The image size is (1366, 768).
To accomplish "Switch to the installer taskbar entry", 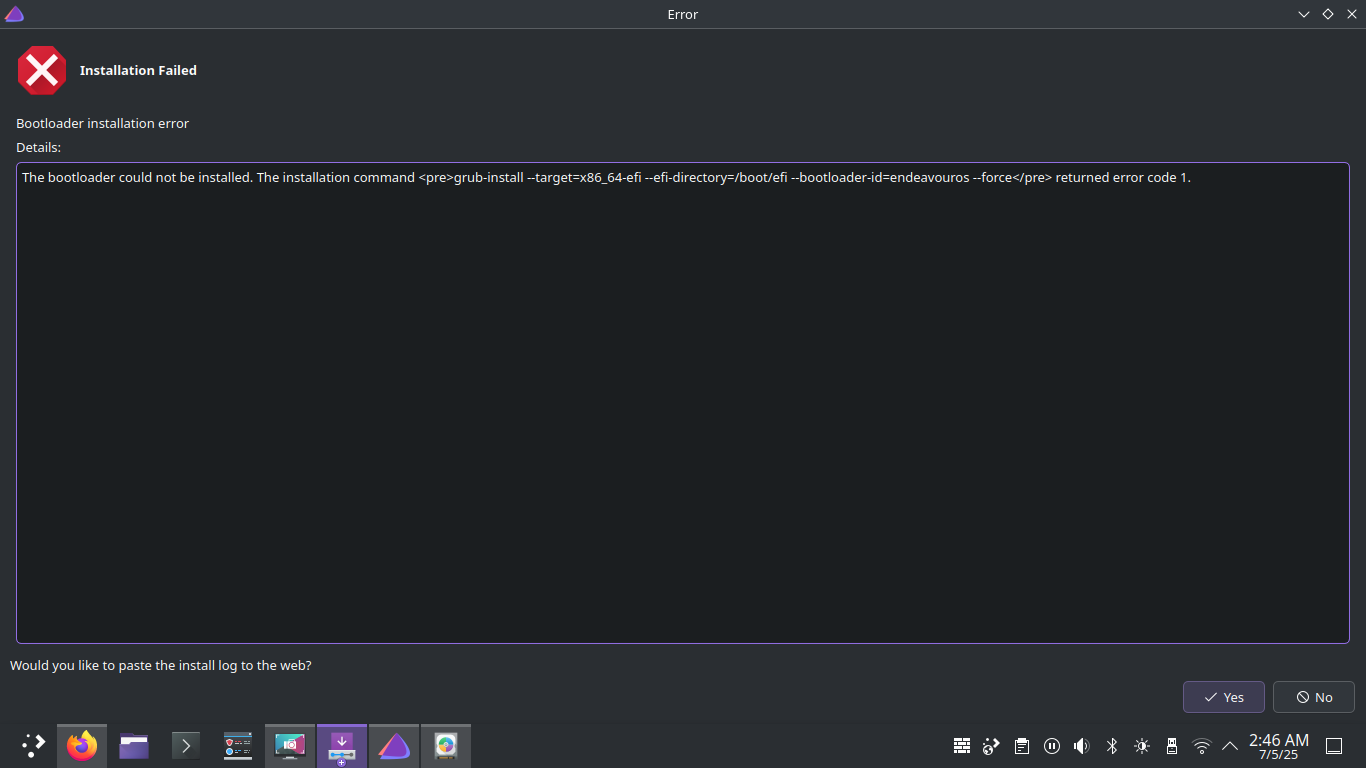I will point(342,745).
